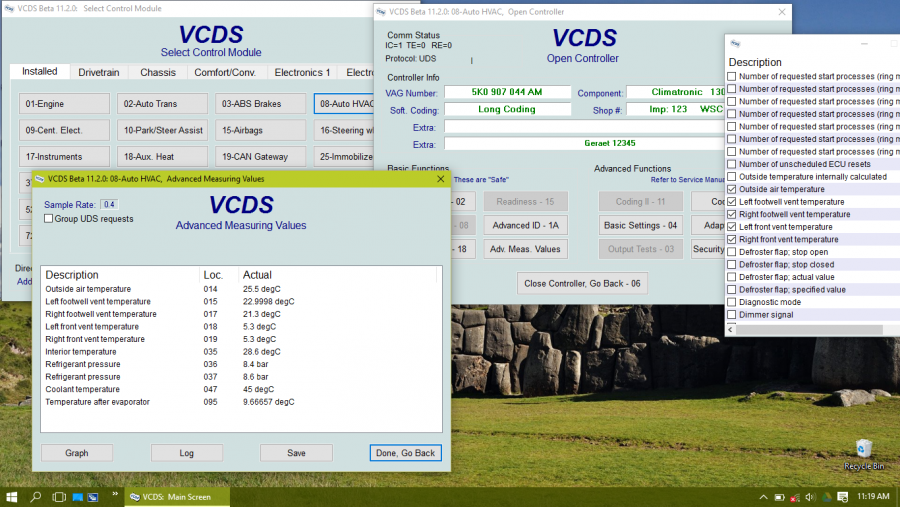This screenshot has width=900, height=507.
Task: Switch to the Drivetrain tab
Action: click(99, 72)
